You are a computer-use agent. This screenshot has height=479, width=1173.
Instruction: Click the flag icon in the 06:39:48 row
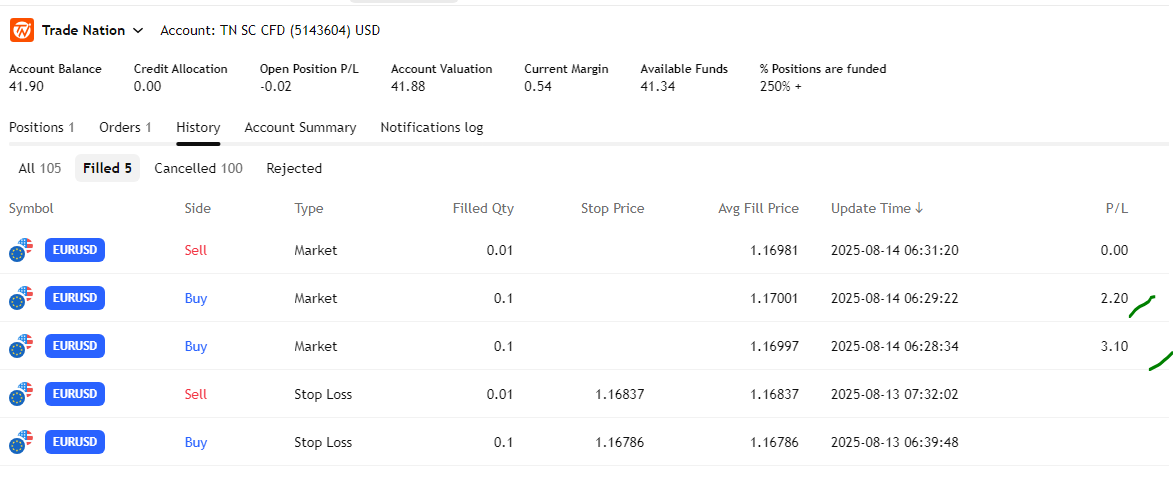point(20,442)
